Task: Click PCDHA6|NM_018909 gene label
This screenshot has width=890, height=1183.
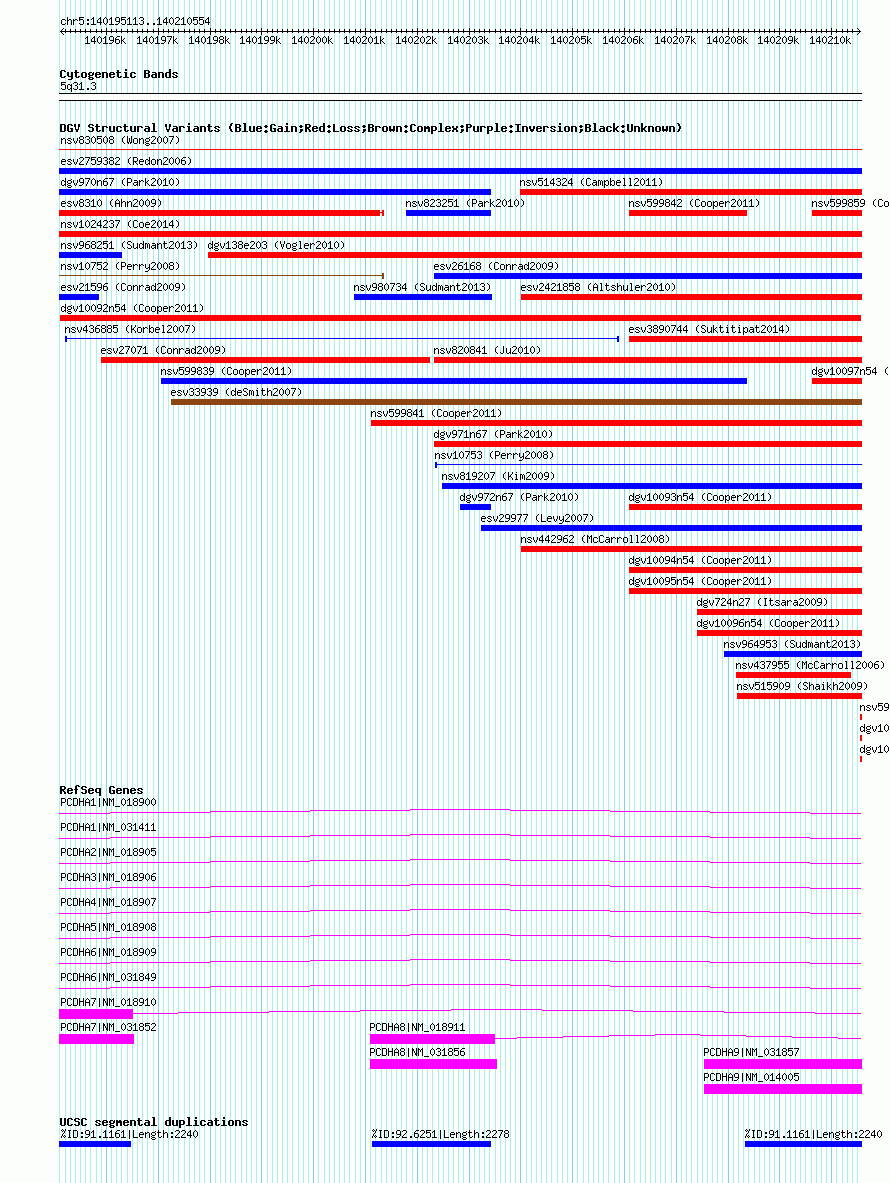Action: (108, 952)
